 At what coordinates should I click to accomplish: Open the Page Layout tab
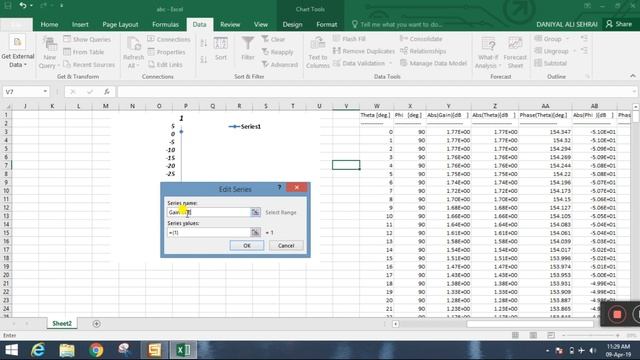120,24
